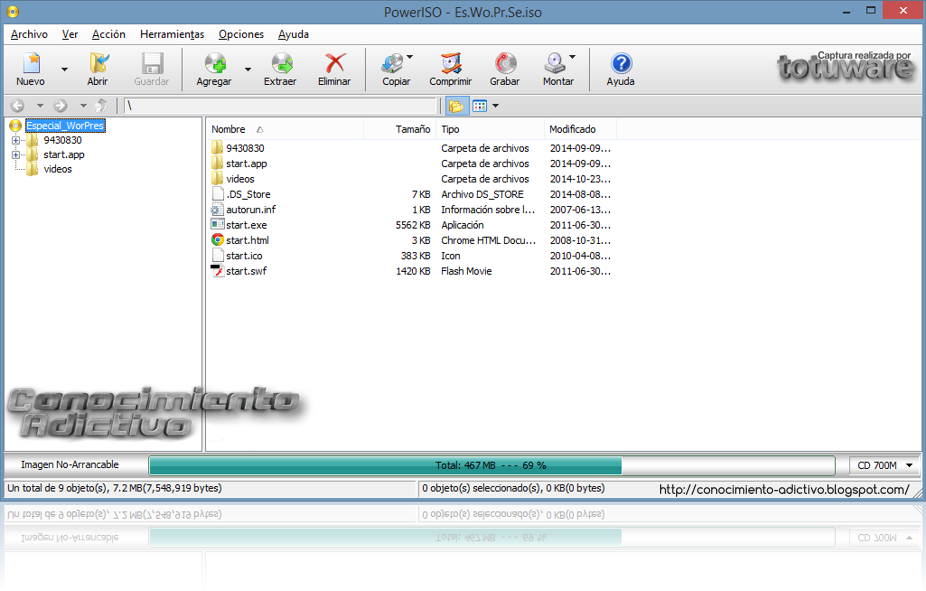Click the Total 467 MB capacity bar

492,465
